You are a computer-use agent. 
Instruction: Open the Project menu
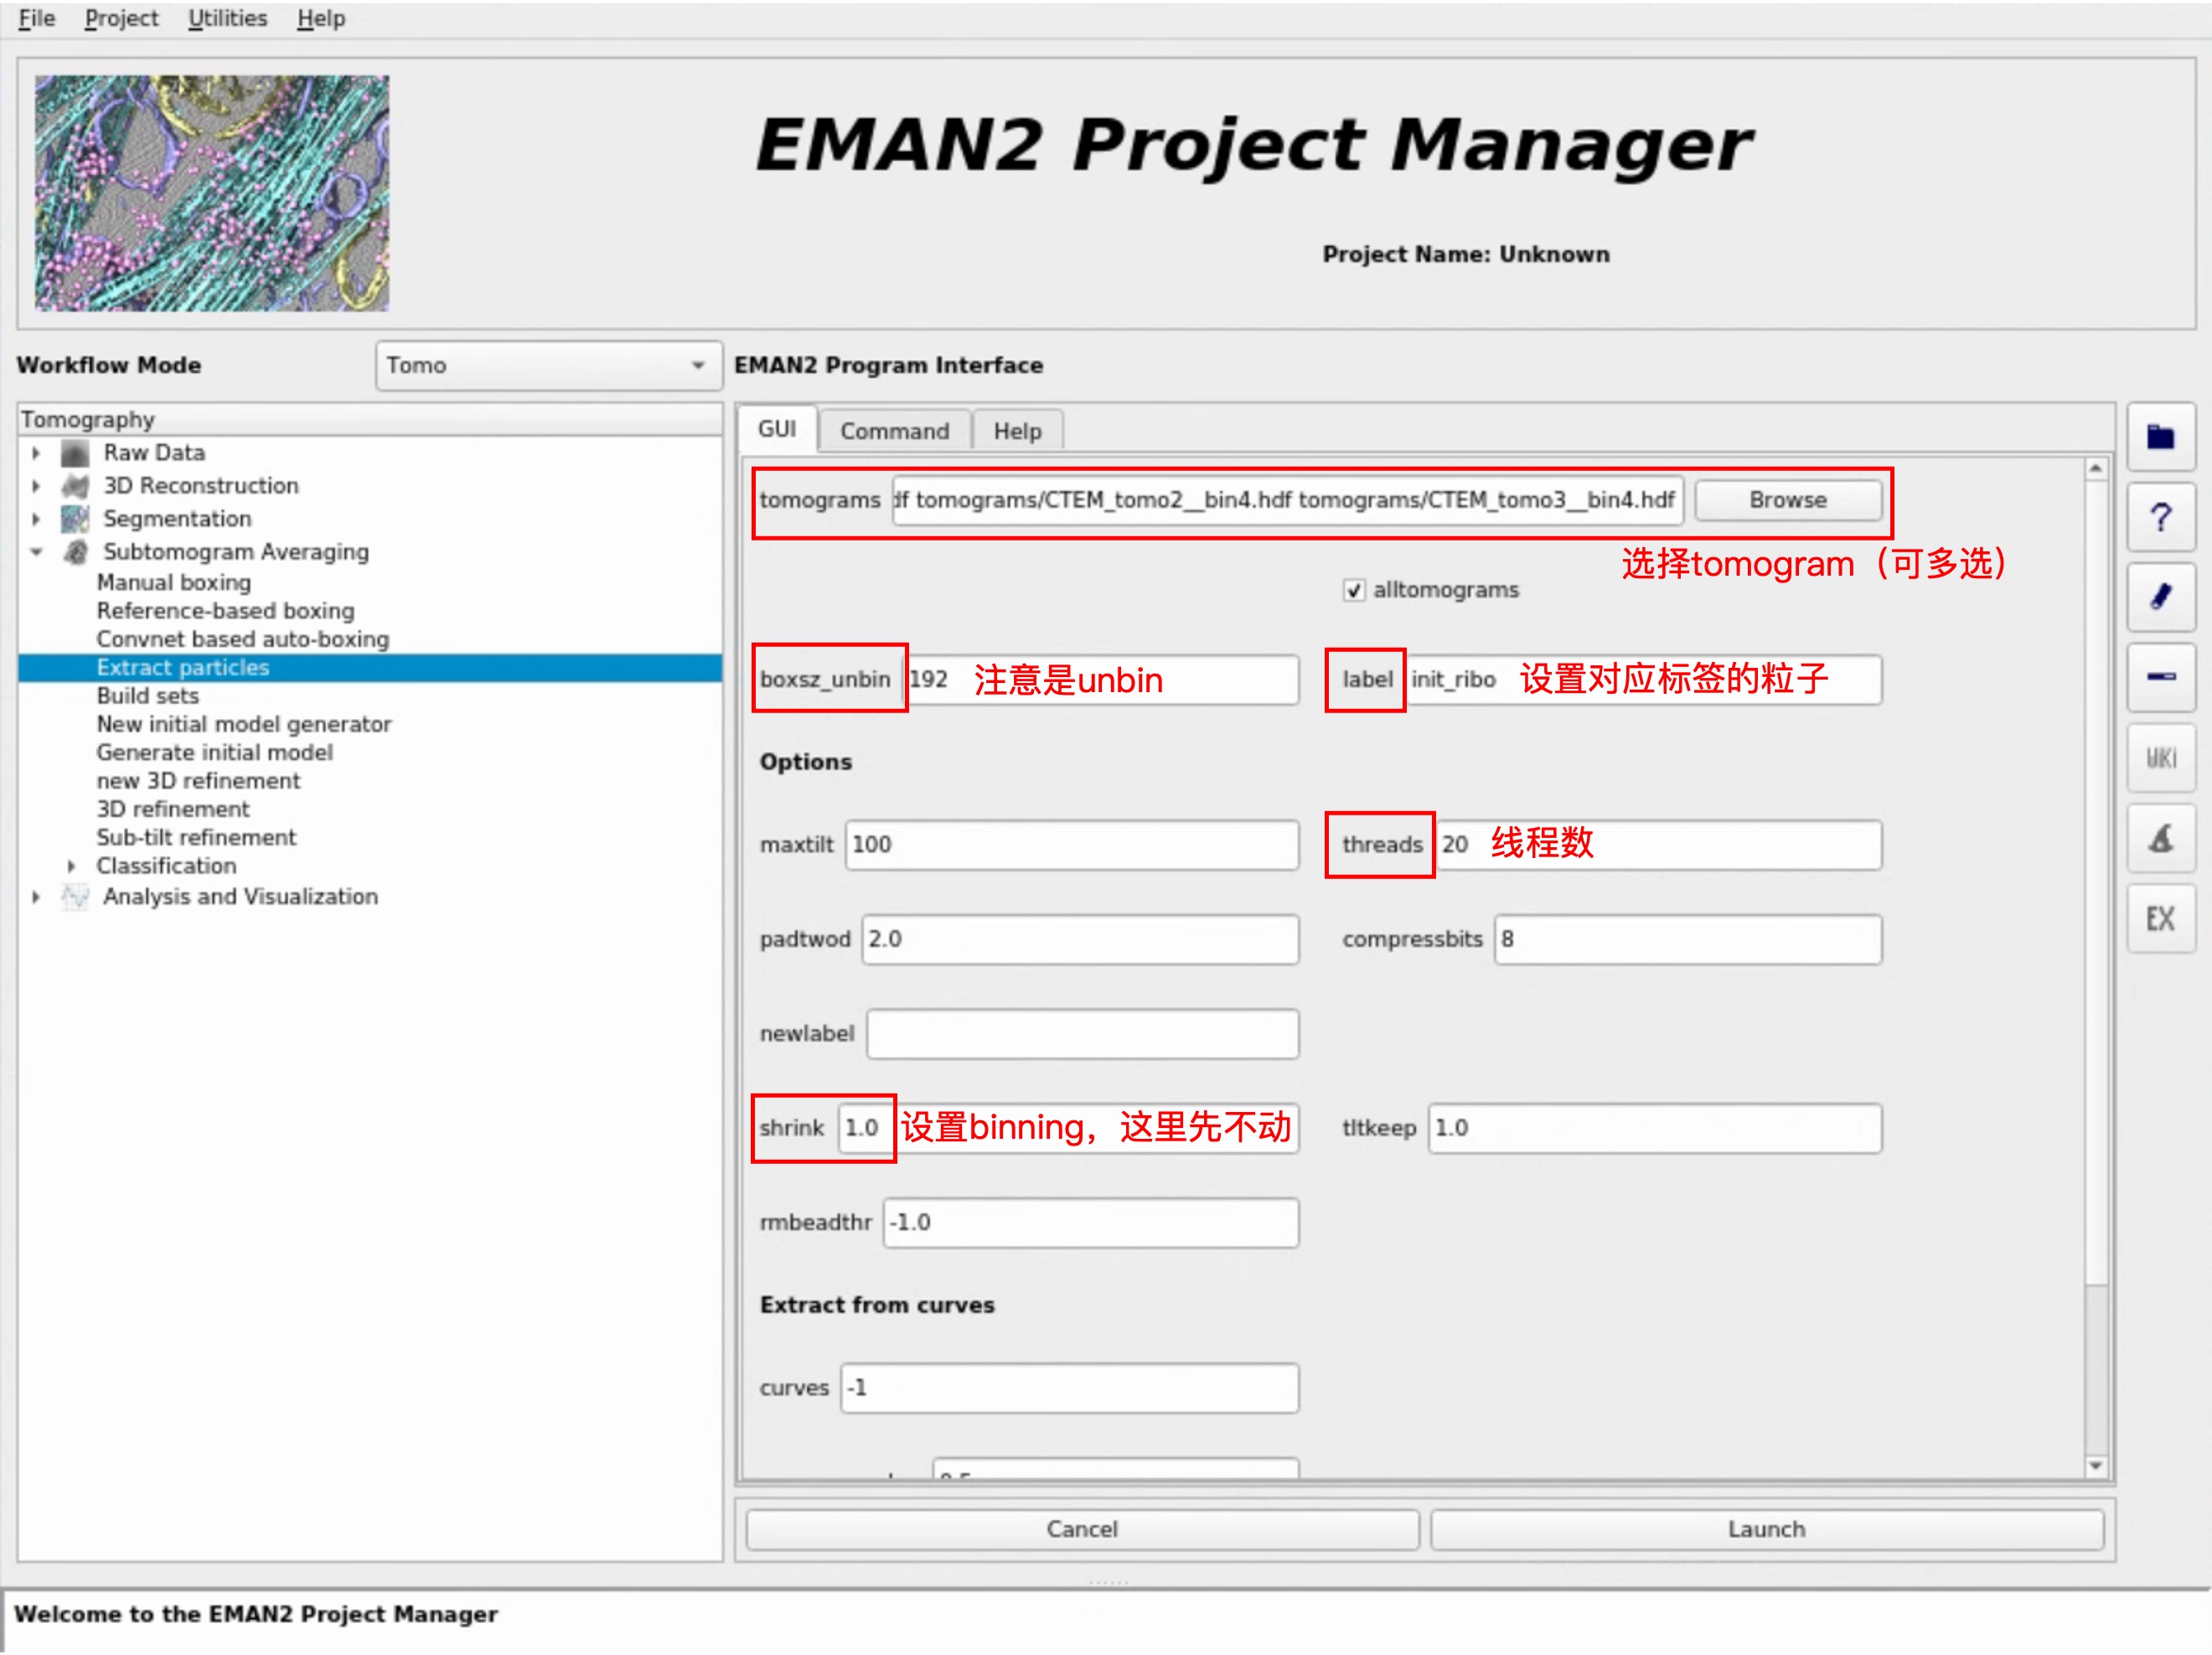tap(121, 18)
